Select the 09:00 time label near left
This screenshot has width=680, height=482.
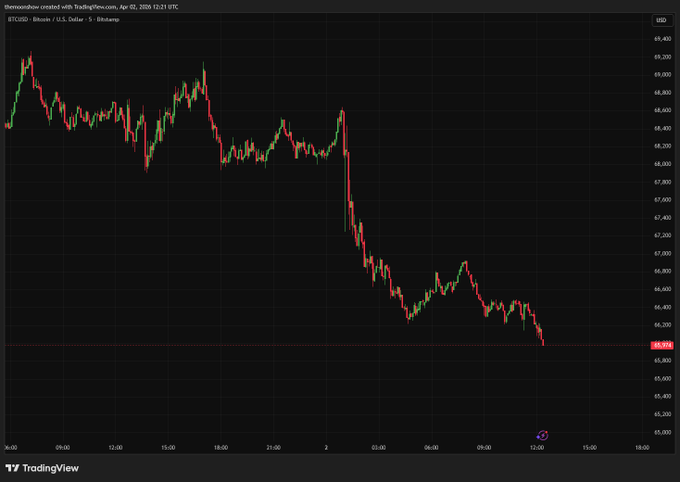tap(62, 447)
